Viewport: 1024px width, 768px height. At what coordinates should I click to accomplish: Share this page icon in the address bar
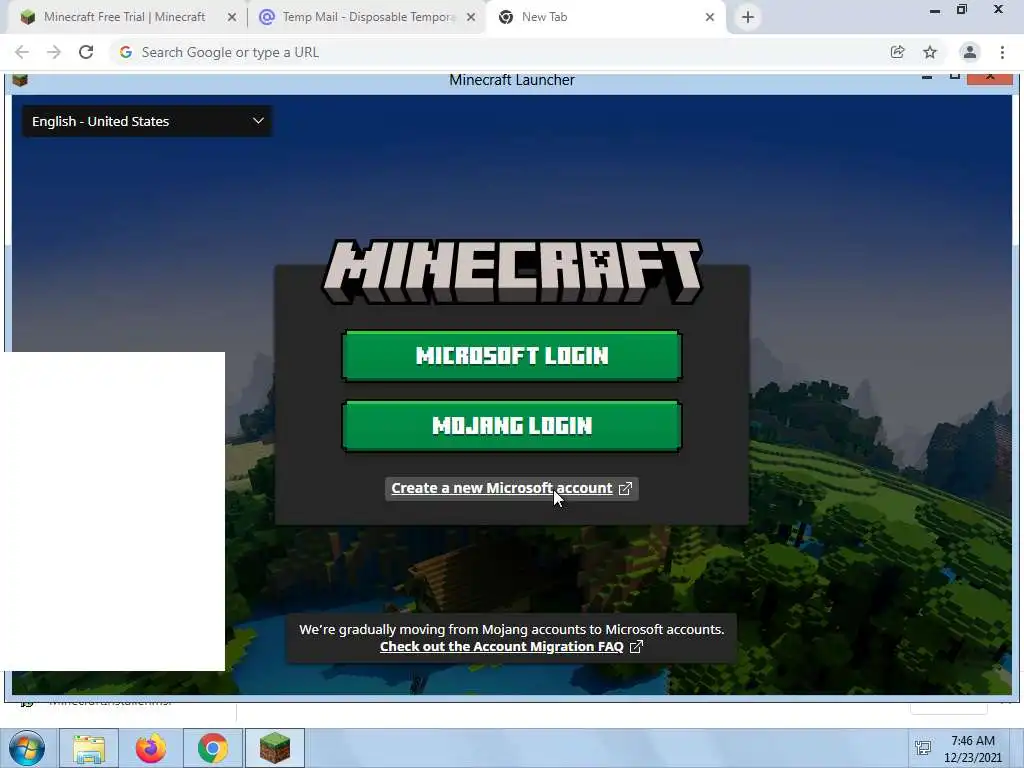tap(898, 52)
